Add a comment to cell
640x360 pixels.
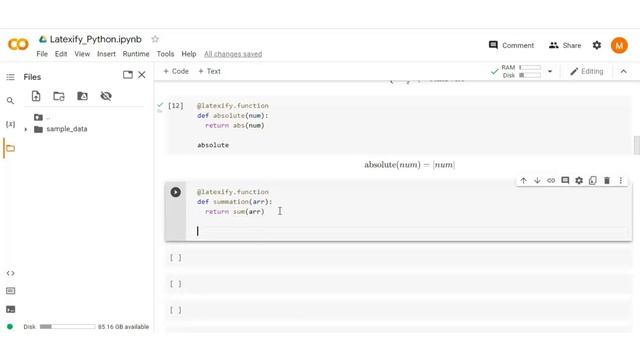[565, 180]
